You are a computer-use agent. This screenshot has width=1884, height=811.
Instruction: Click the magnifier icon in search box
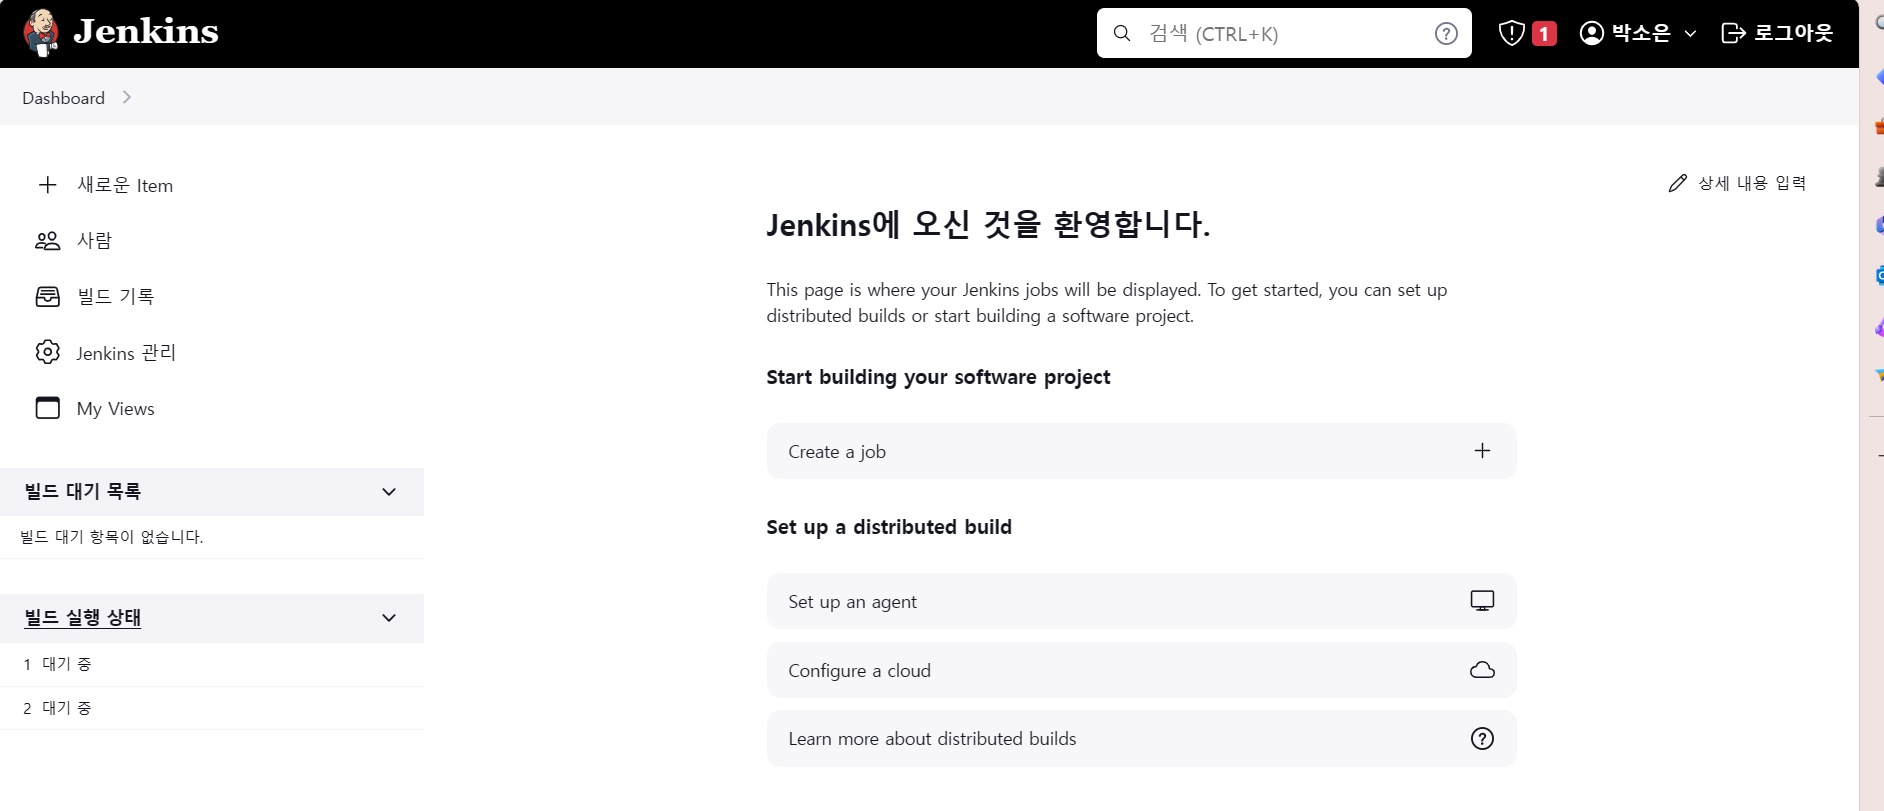[x=1122, y=34]
